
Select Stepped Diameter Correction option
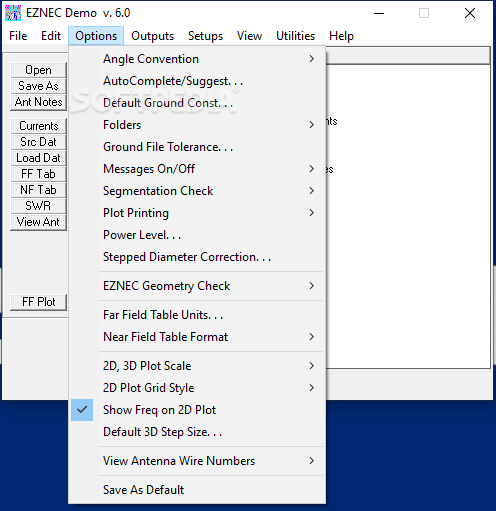coord(197,257)
